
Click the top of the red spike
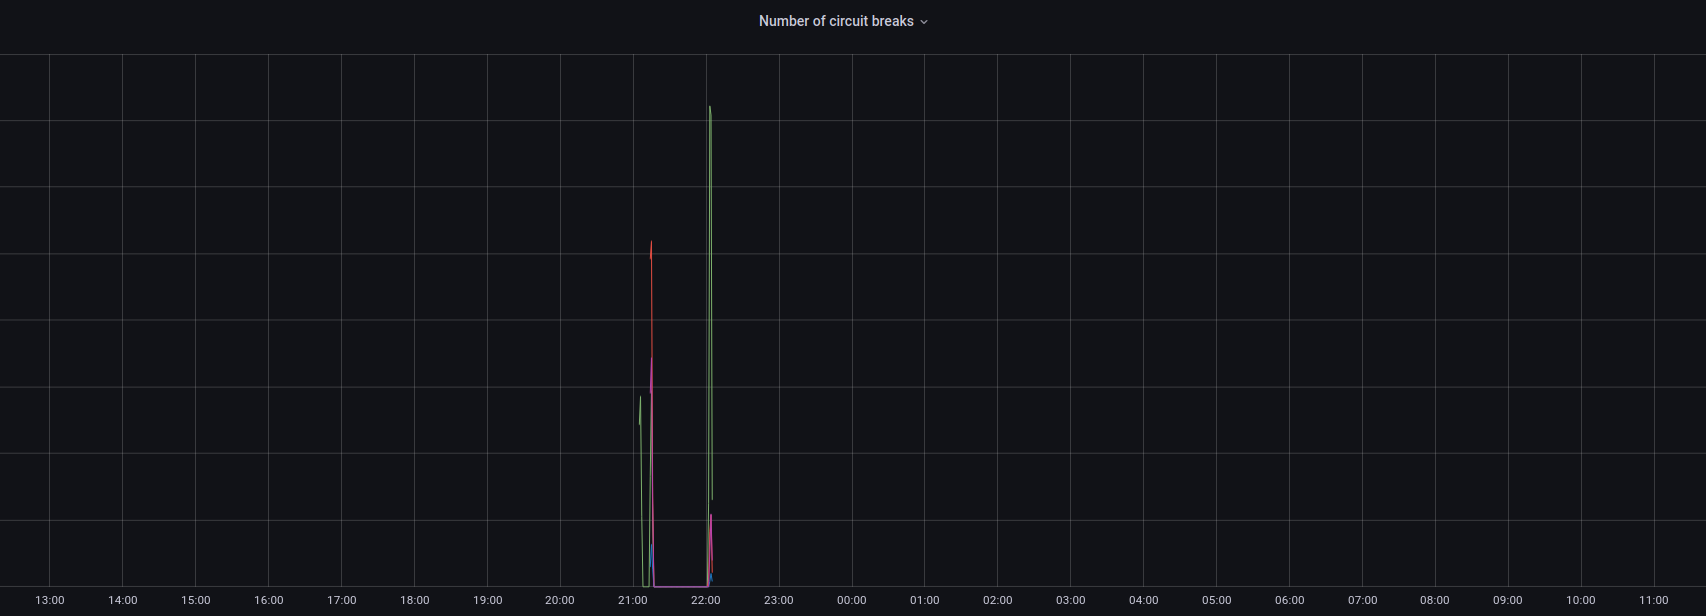651,243
